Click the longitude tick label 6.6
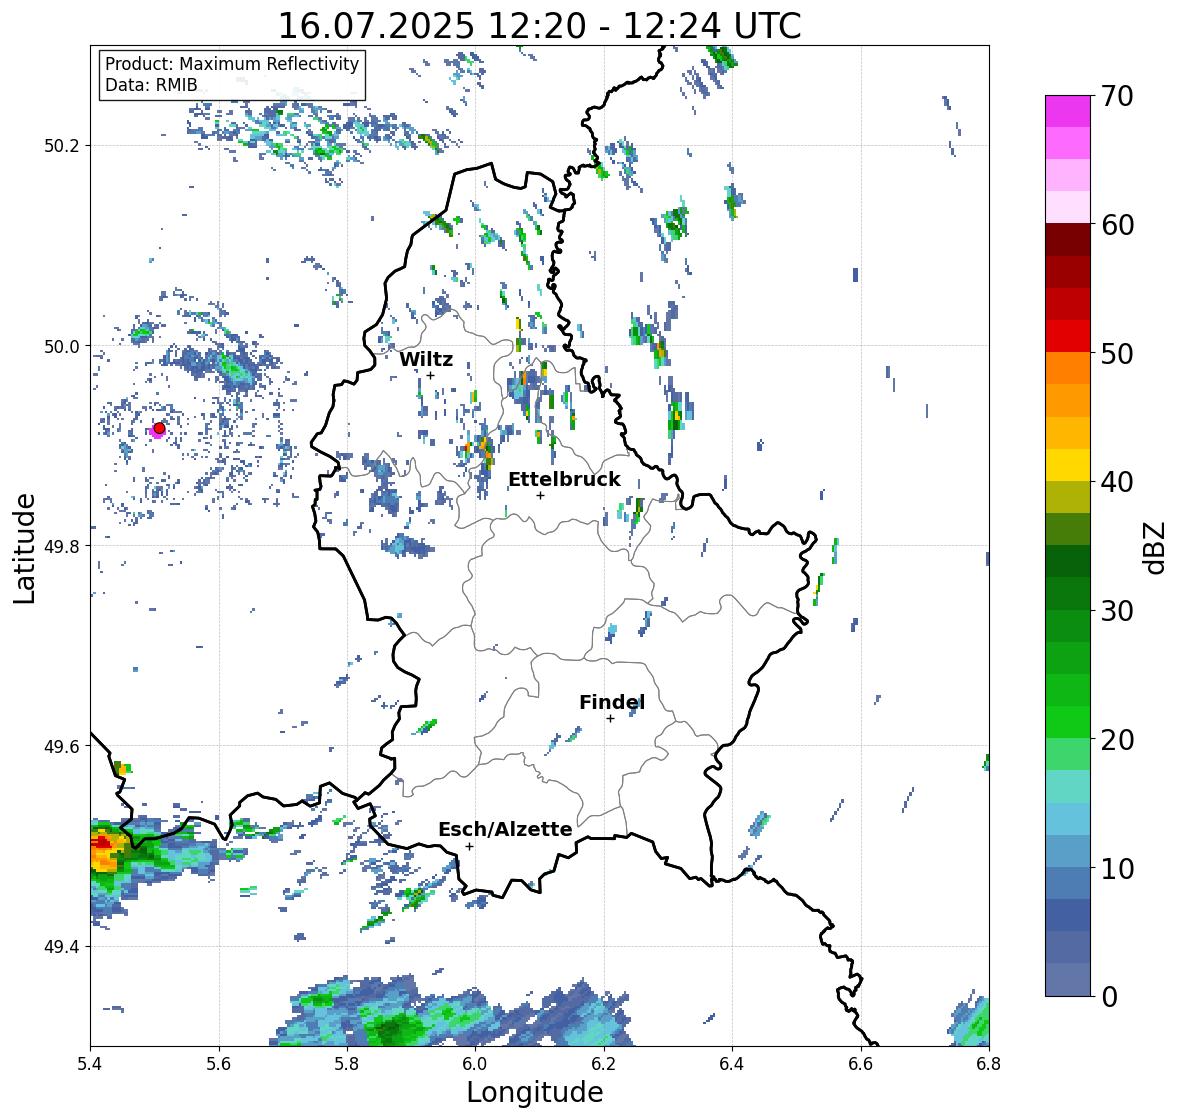This screenshot has height=1117, width=1179. coord(860,1064)
